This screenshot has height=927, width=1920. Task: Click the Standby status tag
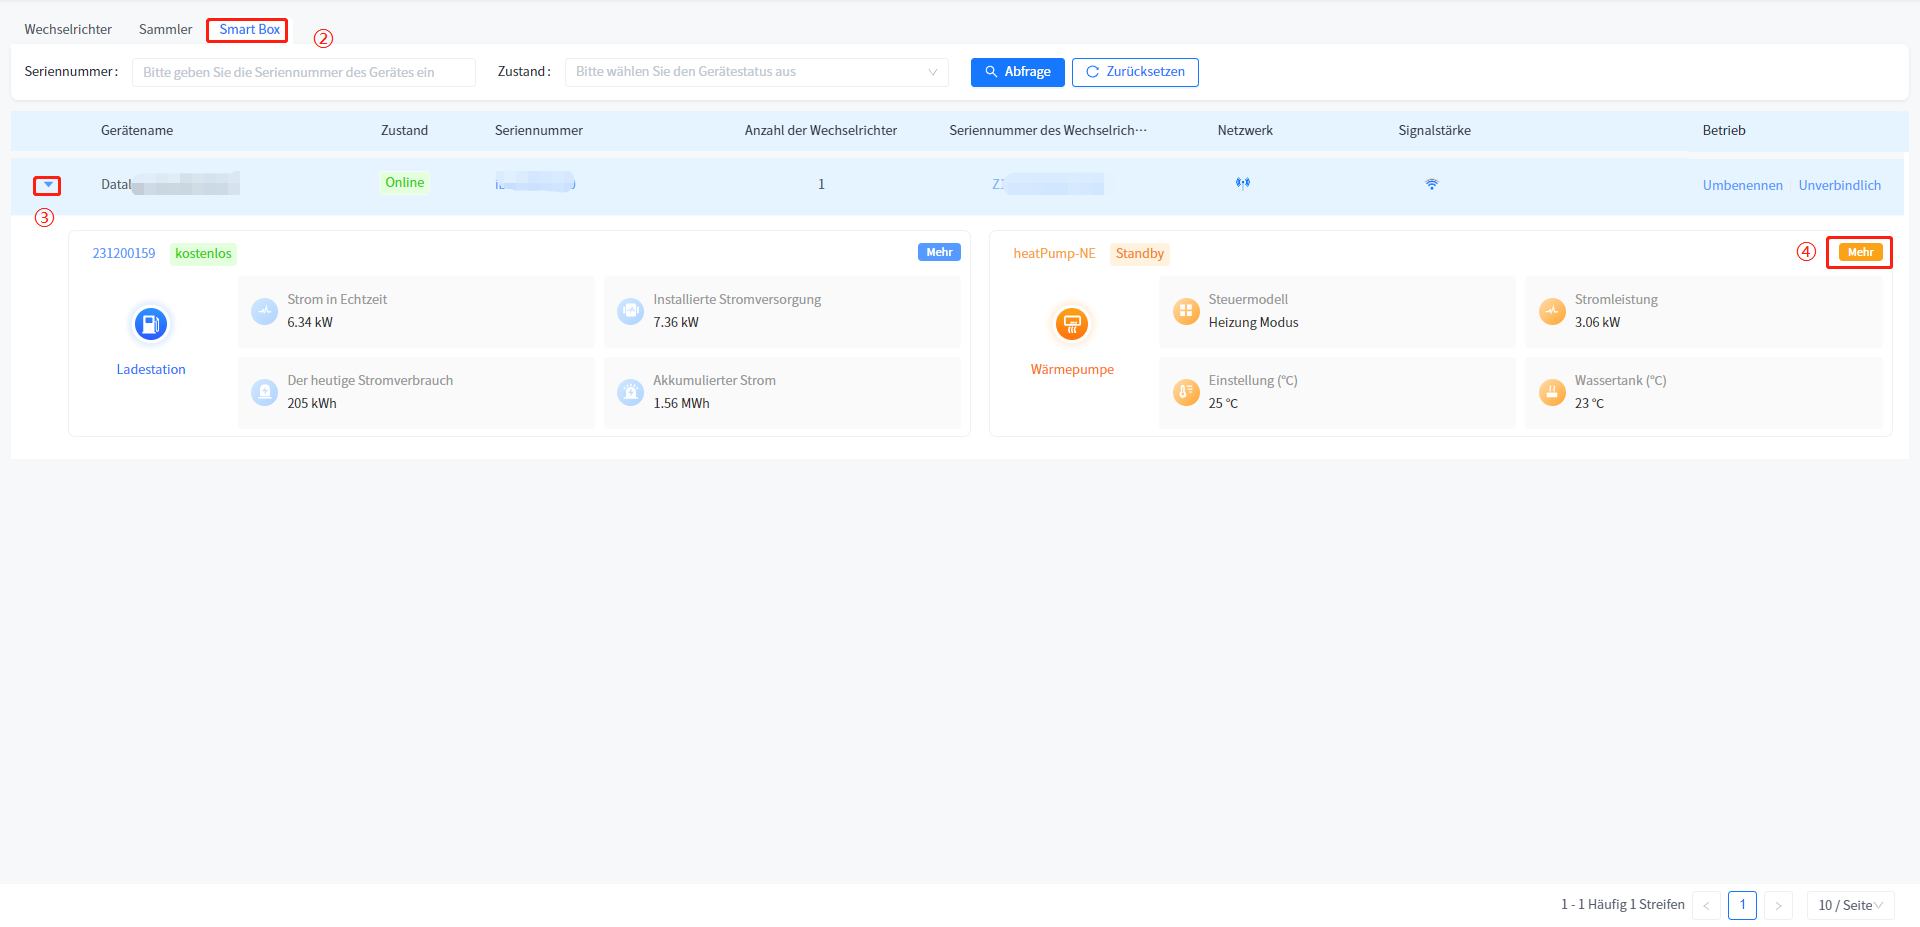[1139, 253]
